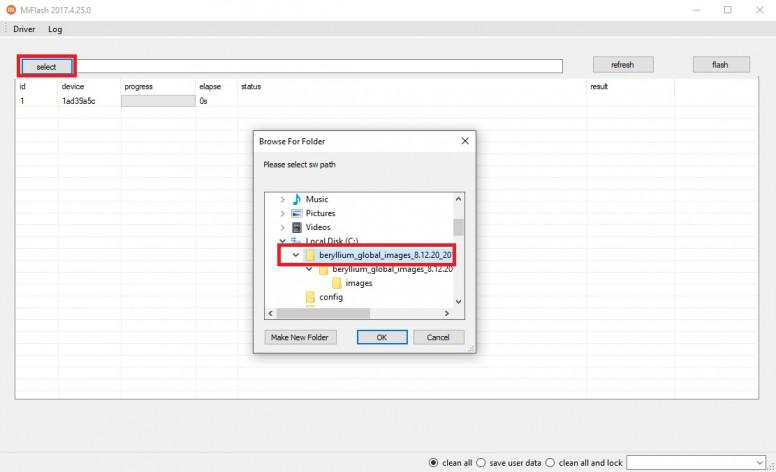The height and width of the screenshot is (472, 776).
Task: Click the flash button
Action: click(721, 64)
